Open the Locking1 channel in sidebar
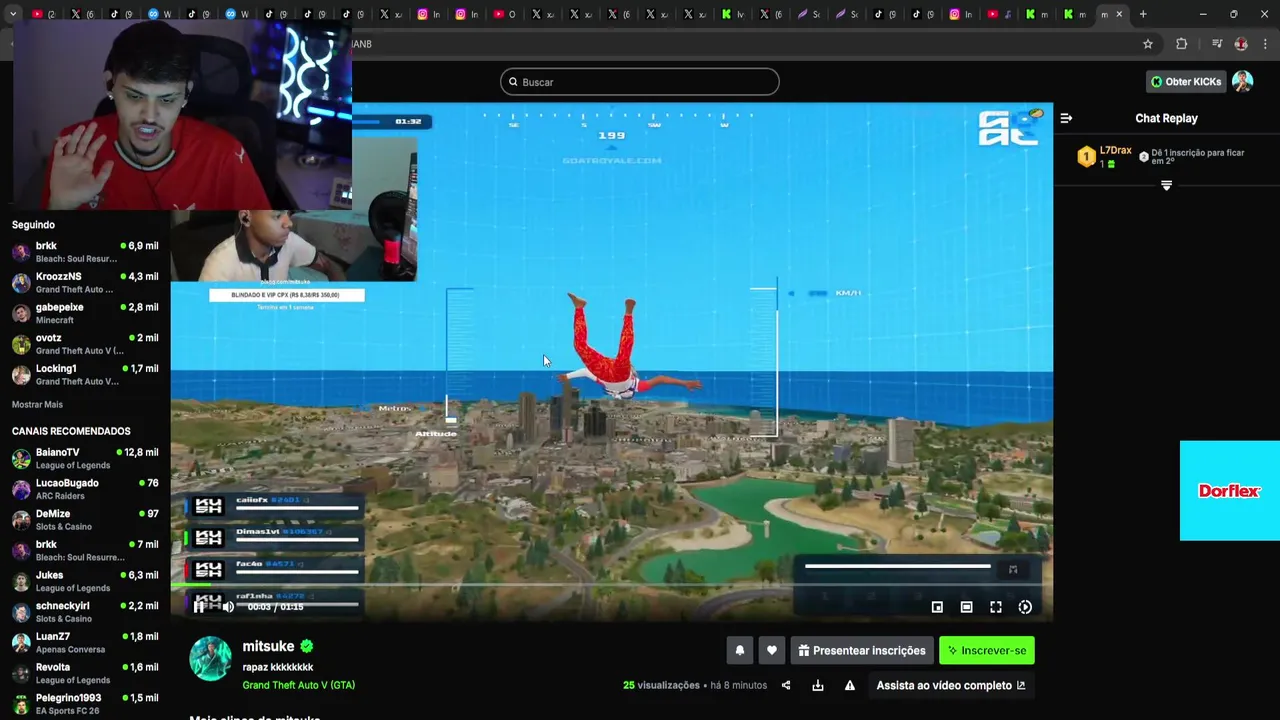This screenshot has width=1280, height=720. click(85, 375)
